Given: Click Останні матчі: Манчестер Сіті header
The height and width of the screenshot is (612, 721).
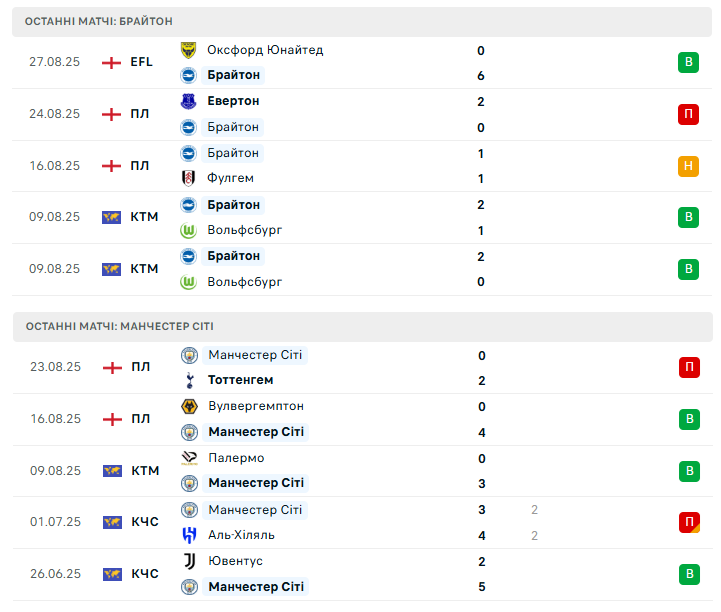Looking at the screenshot, I should point(120,326).
